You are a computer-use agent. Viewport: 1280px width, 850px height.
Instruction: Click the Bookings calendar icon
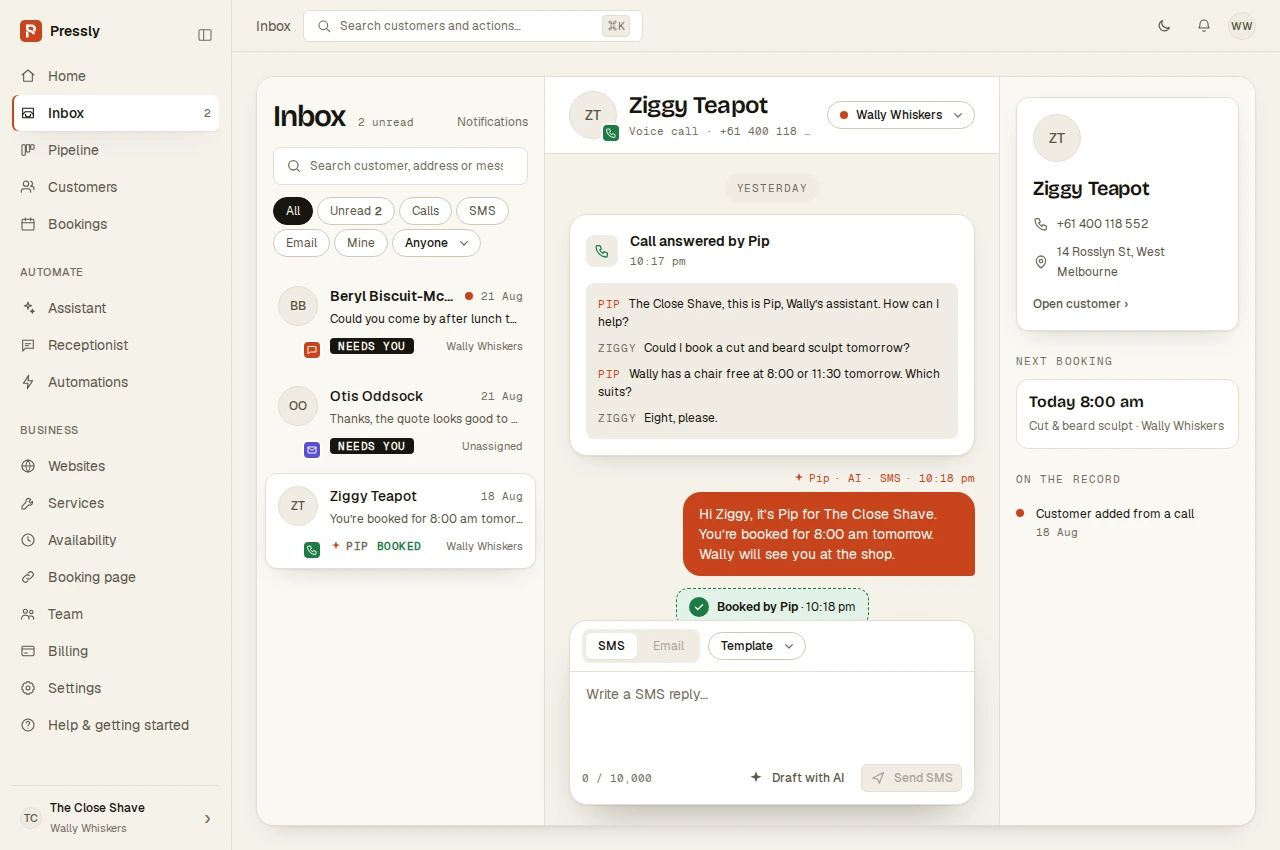28,224
